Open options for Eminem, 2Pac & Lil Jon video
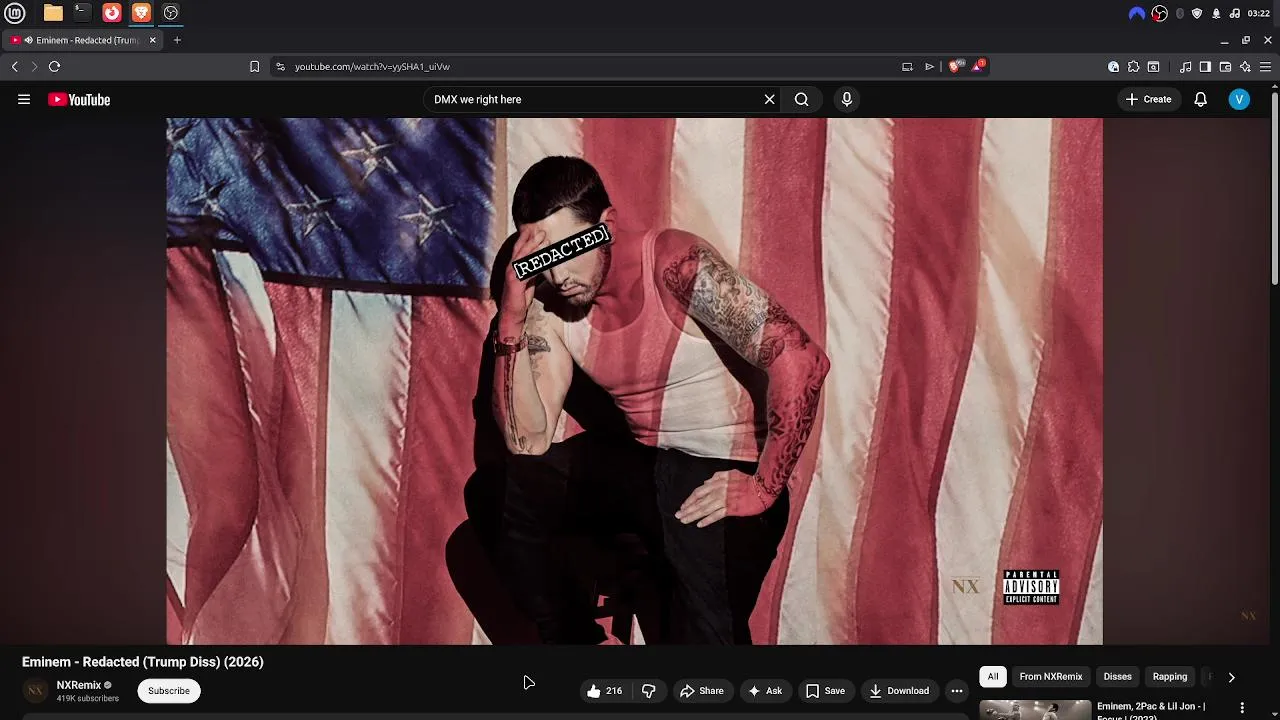 coord(1242,708)
